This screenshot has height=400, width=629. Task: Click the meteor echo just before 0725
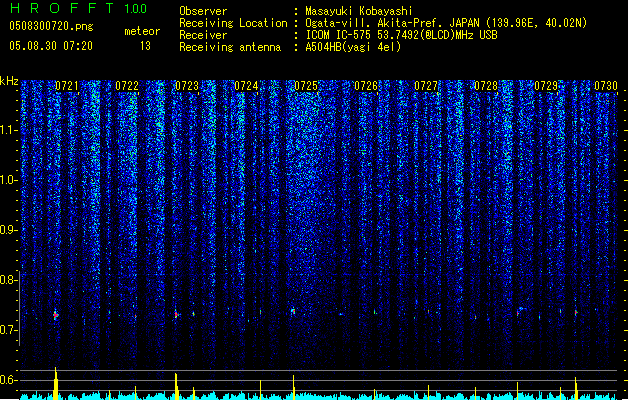(x=293, y=311)
